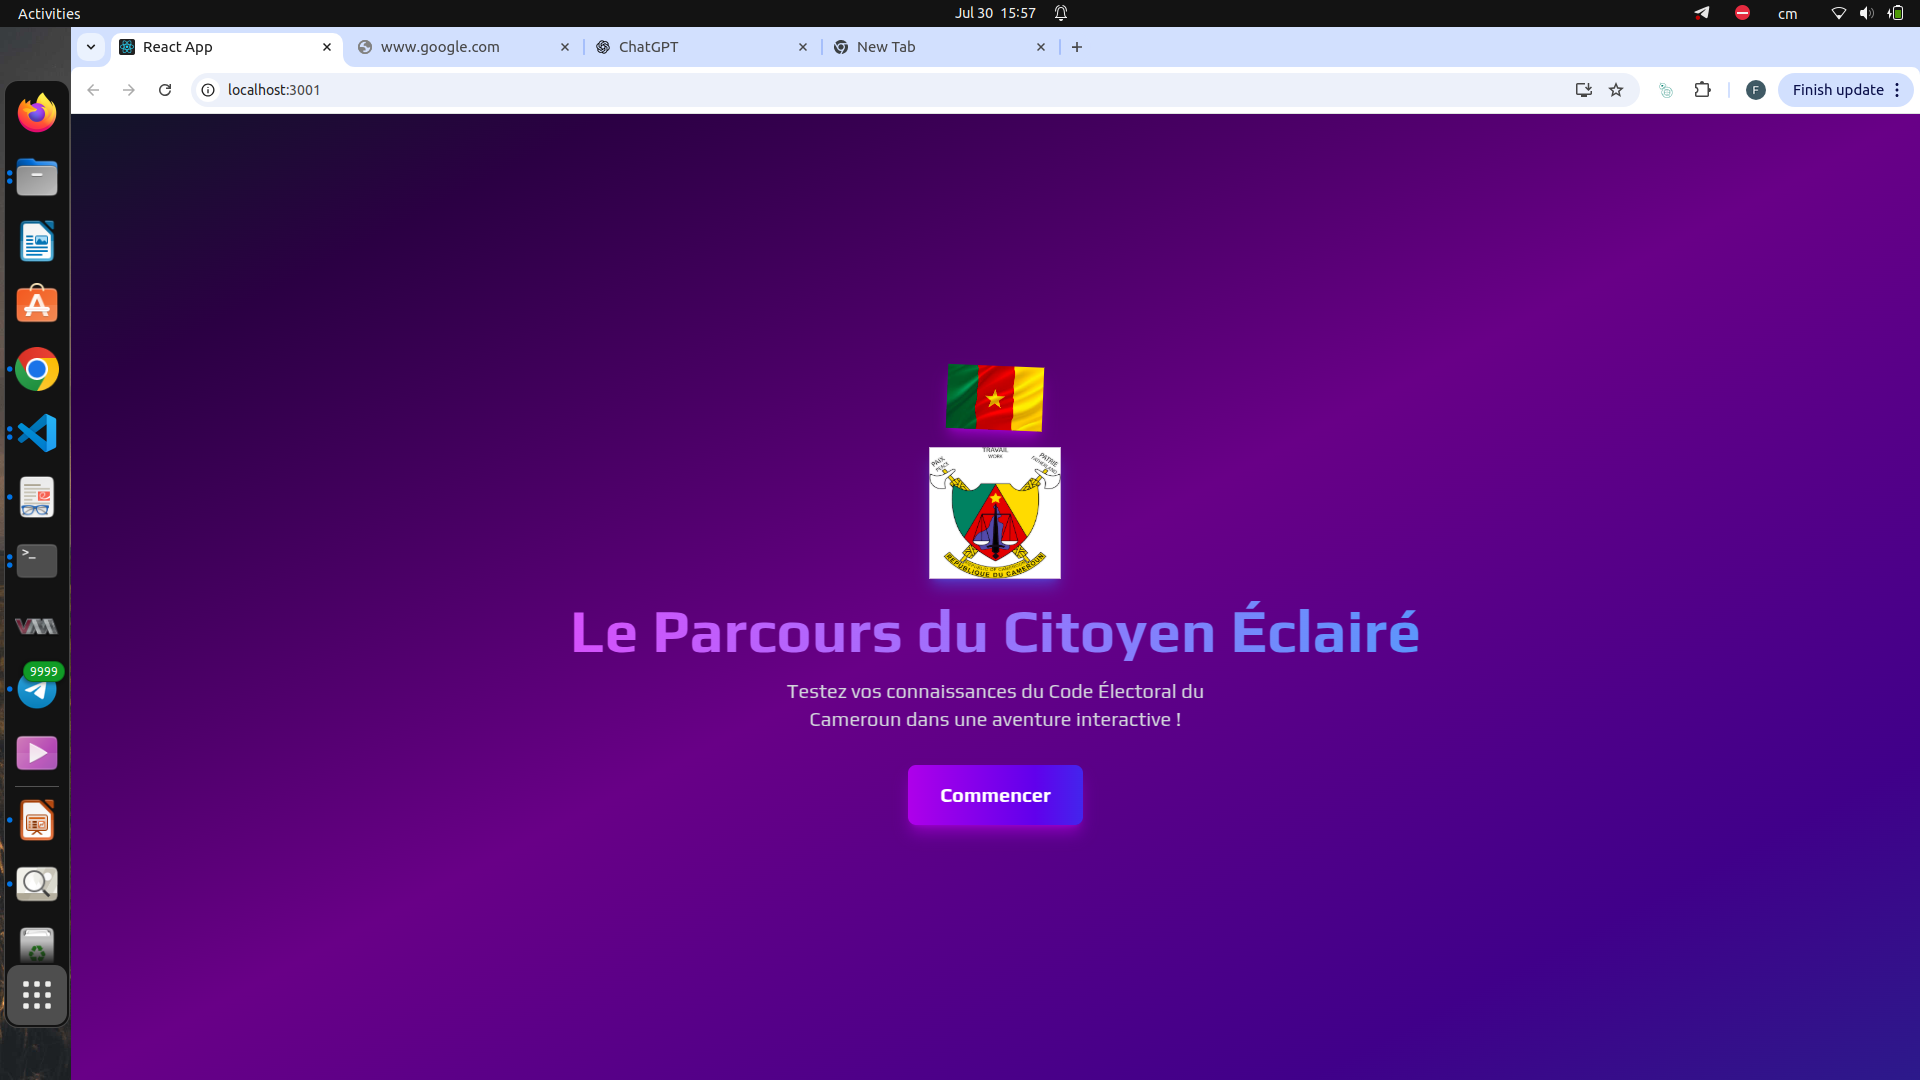This screenshot has height=1080, width=1920.
Task: Close the New Tab tab
Action: (x=1041, y=47)
